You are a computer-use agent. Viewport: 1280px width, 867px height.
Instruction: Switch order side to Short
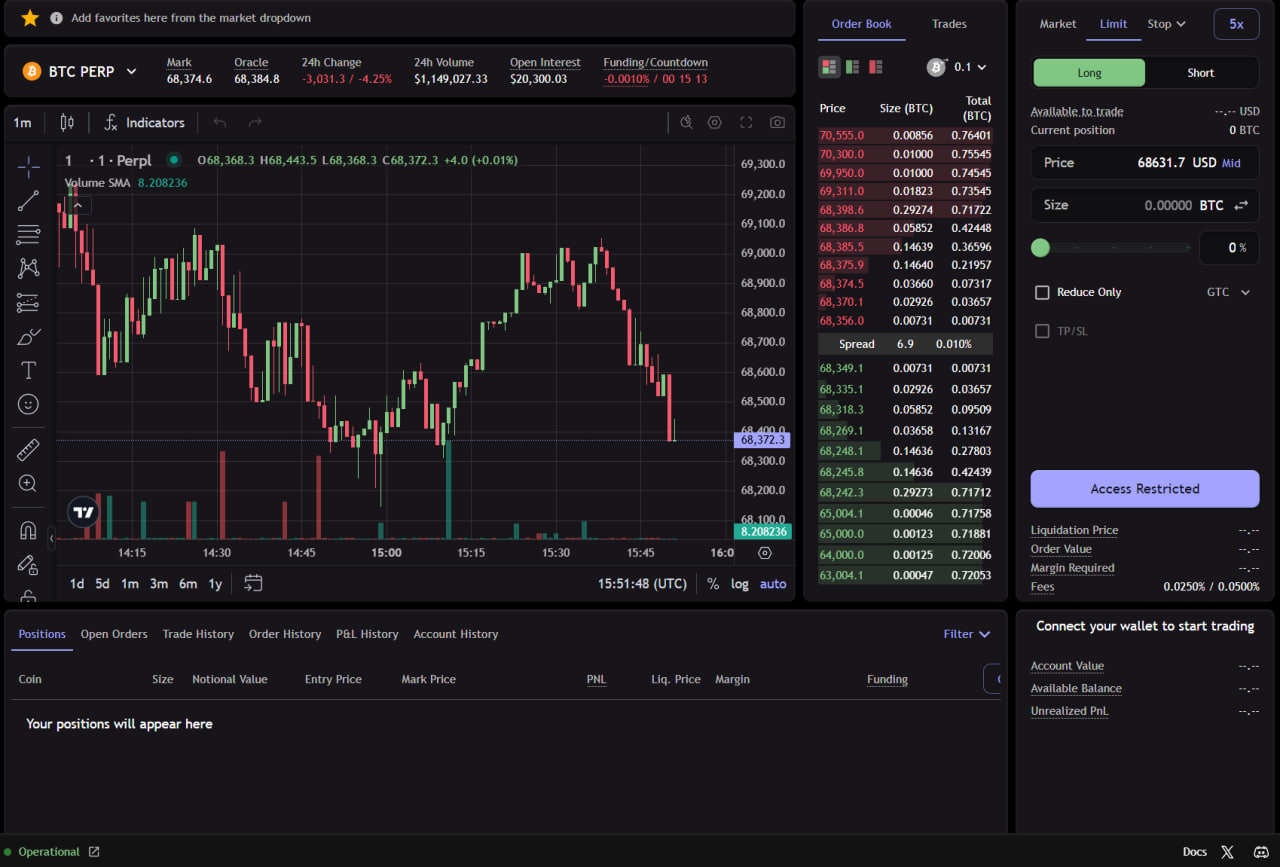pyautogui.click(x=1201, y=73)
